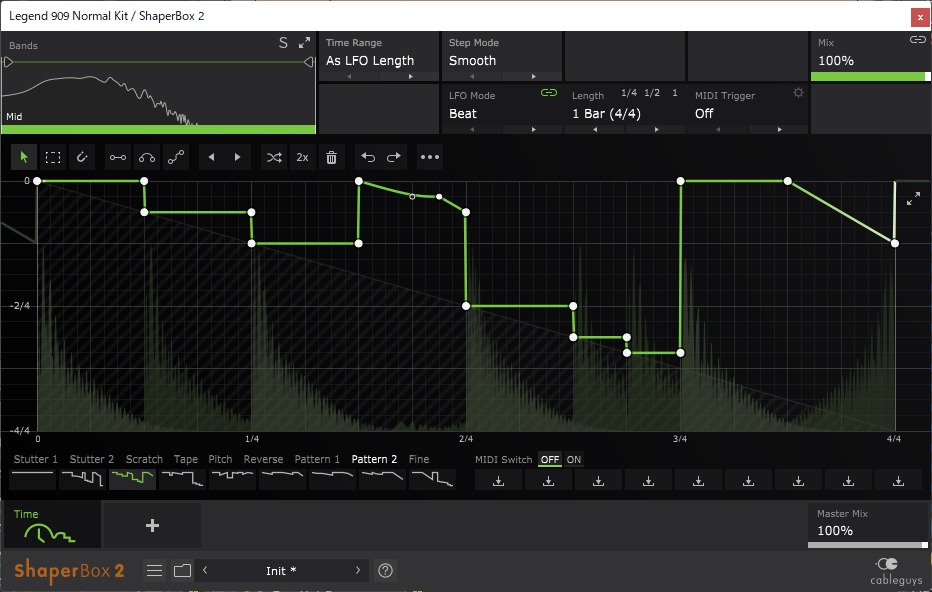Save wave to the last MIDI Switch slot
The height and width of the screenshot is (592, 932).
click(898, 480)
